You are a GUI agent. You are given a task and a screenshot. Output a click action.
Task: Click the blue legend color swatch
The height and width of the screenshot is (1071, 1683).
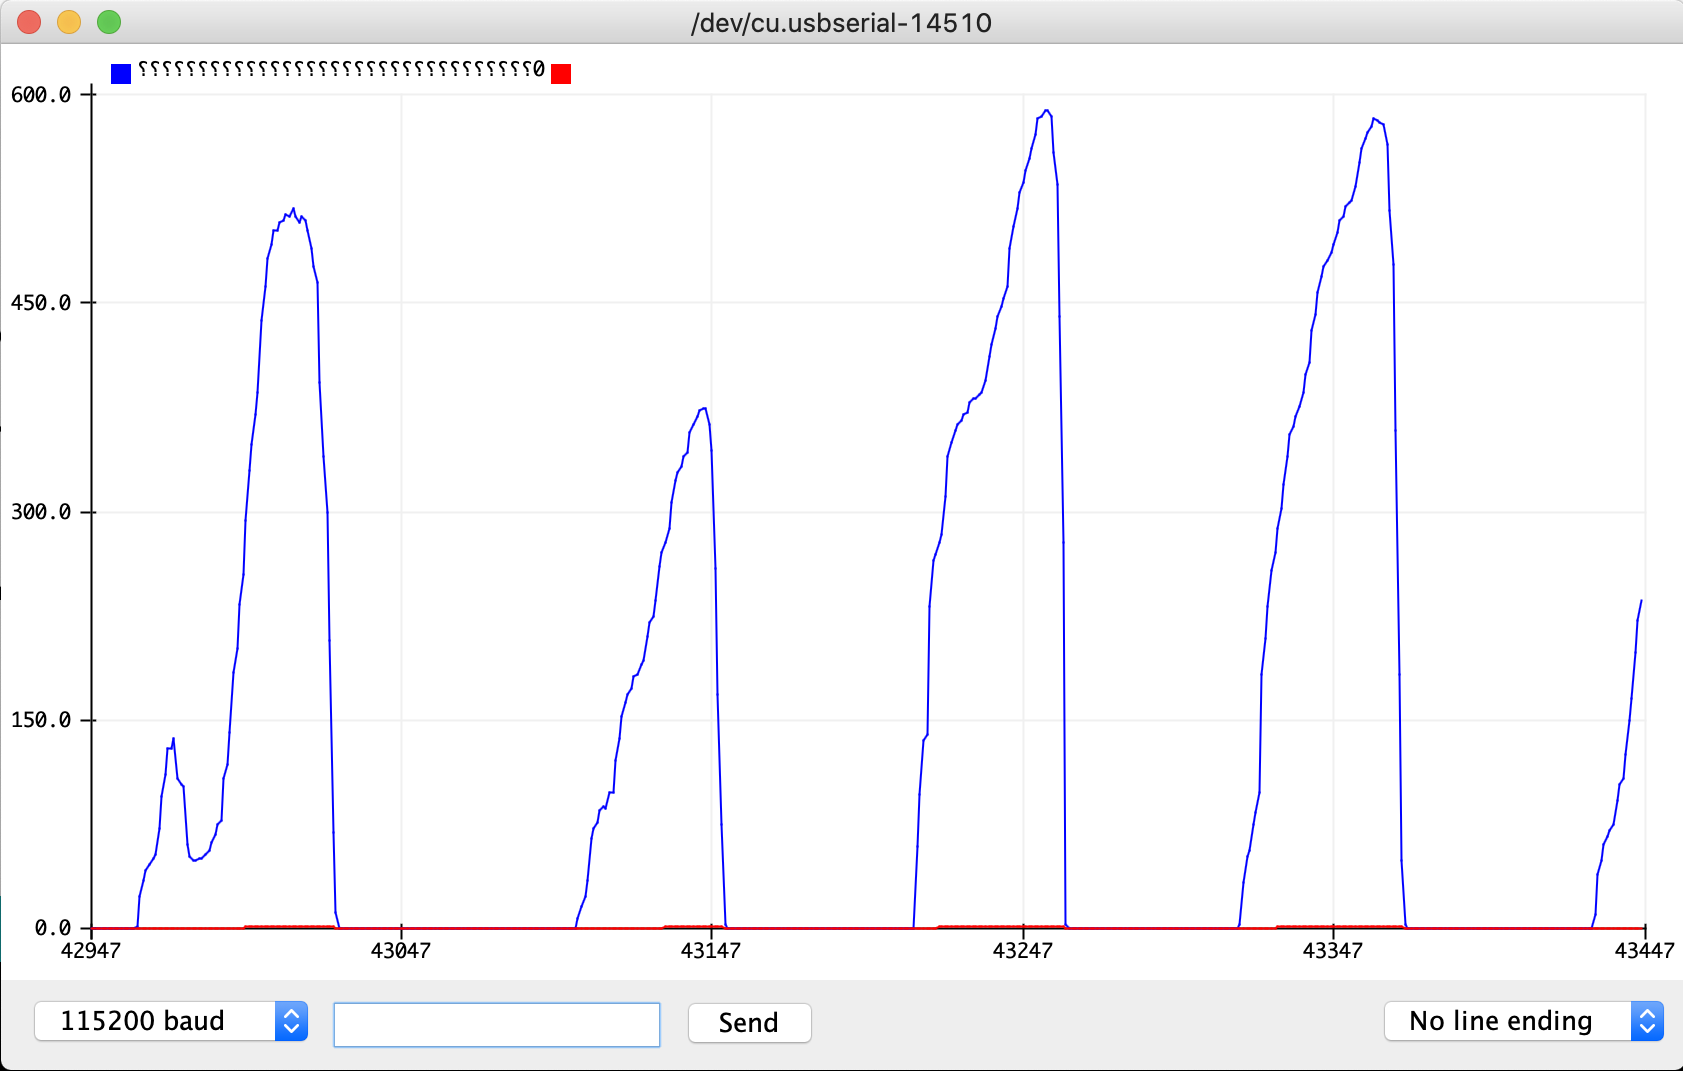tap(121, 73)
